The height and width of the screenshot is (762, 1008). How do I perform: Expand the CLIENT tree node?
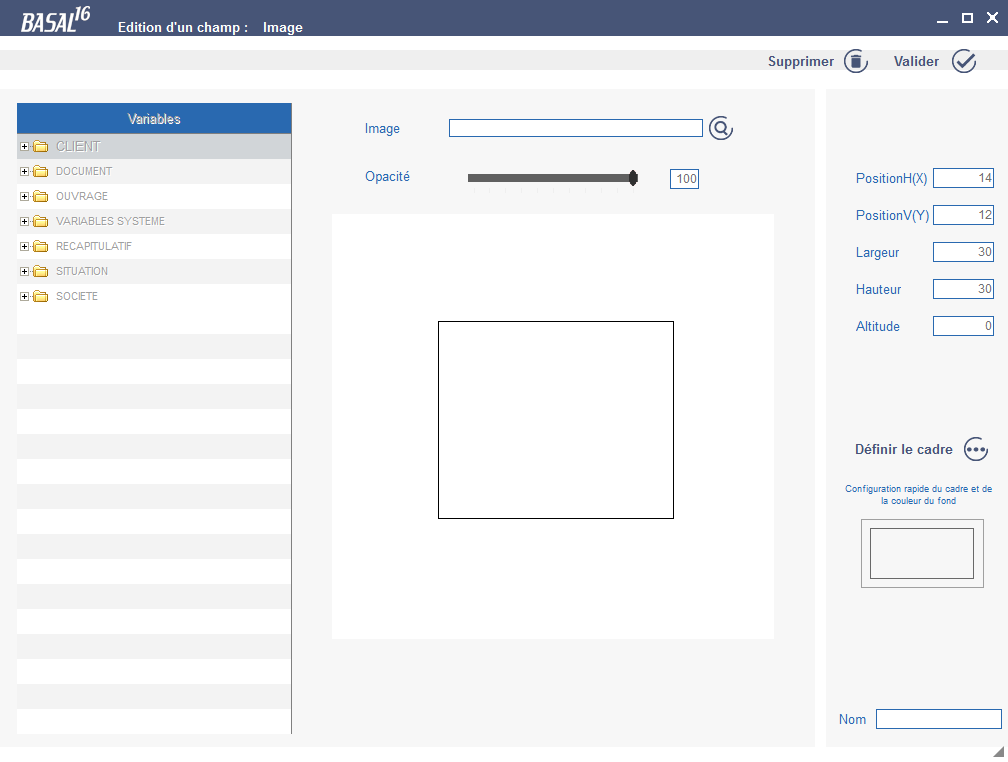click(x=24, y=147)
